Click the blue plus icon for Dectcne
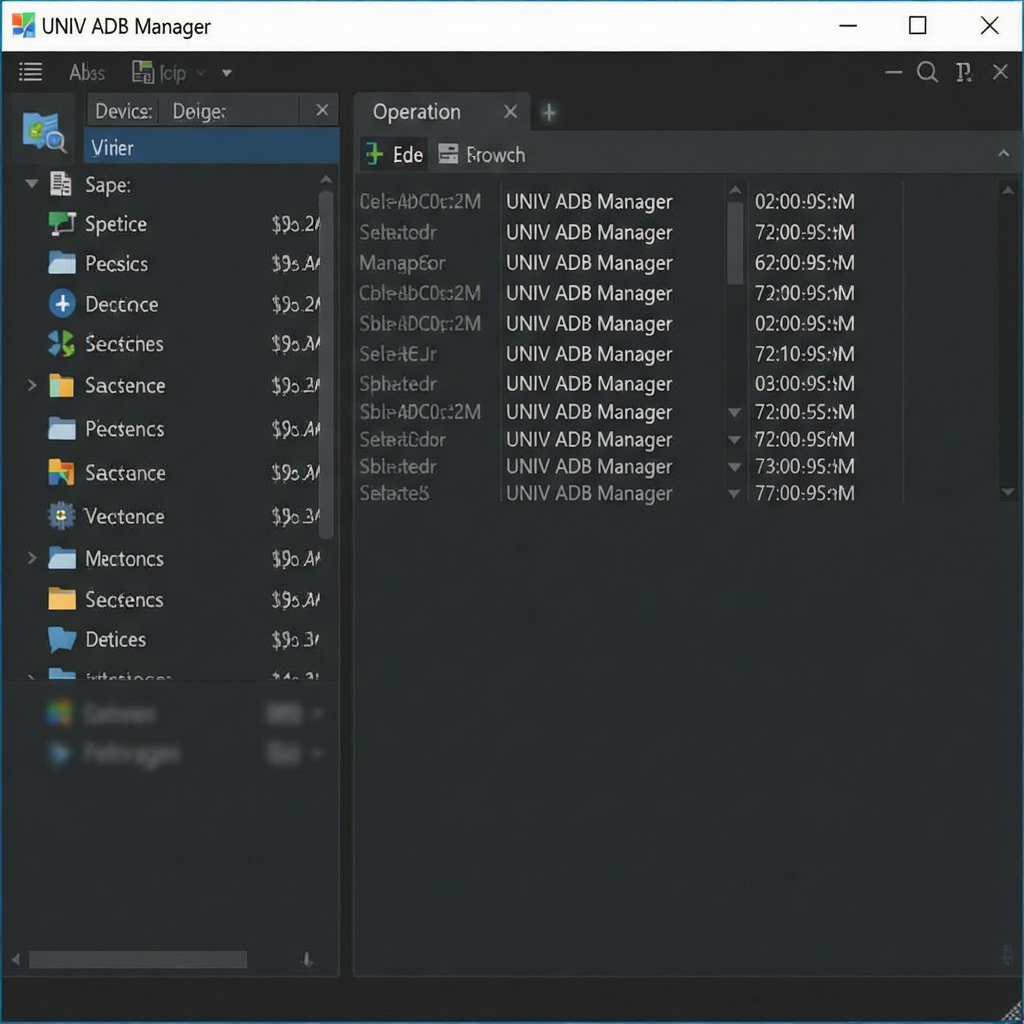 point(62,304)
